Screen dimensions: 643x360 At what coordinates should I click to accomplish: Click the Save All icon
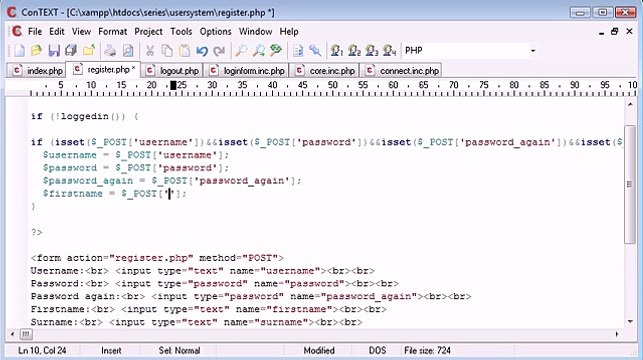(x=71, y=51)
